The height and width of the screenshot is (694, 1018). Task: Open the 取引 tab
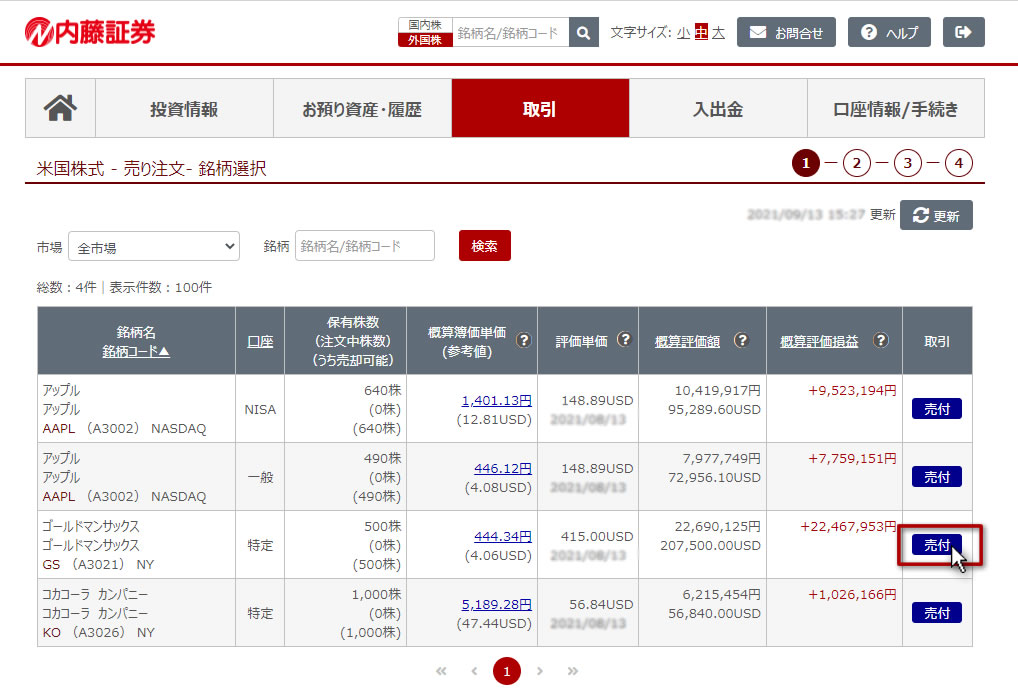[x=540, y=108]
